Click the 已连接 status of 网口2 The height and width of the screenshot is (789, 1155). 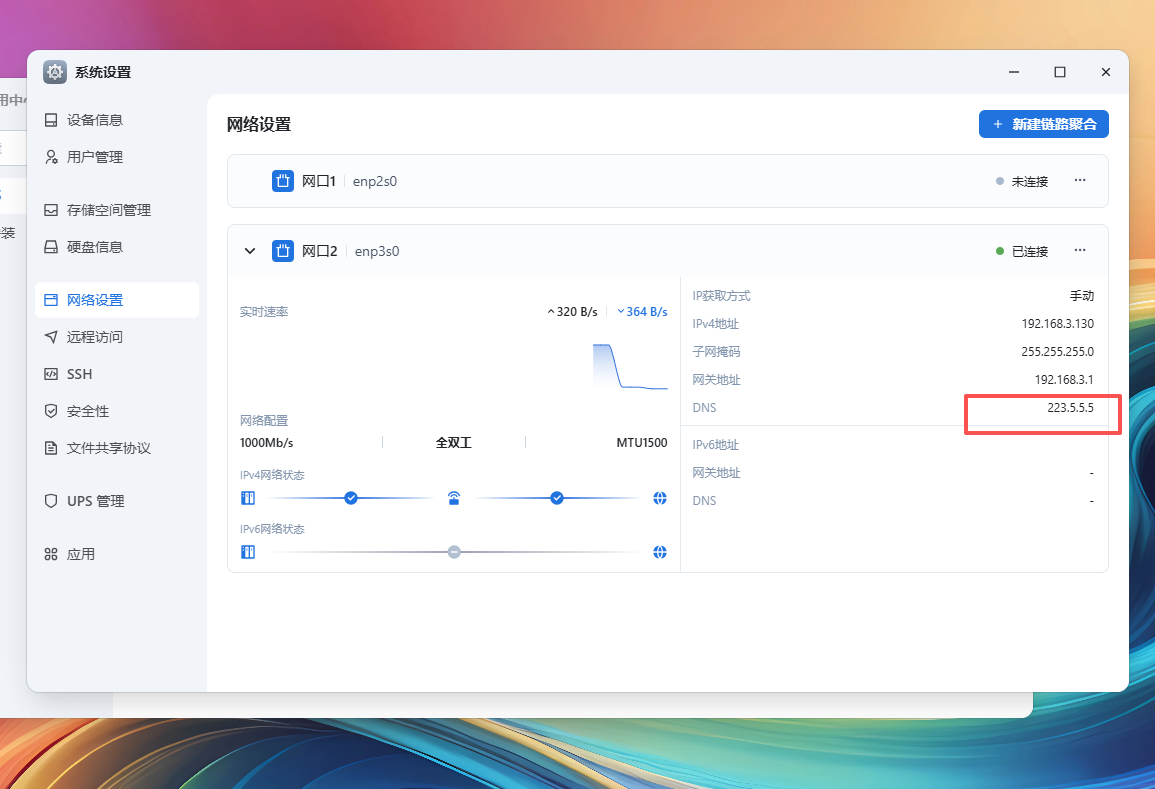pyautogui.click(x=1022, y=251)
